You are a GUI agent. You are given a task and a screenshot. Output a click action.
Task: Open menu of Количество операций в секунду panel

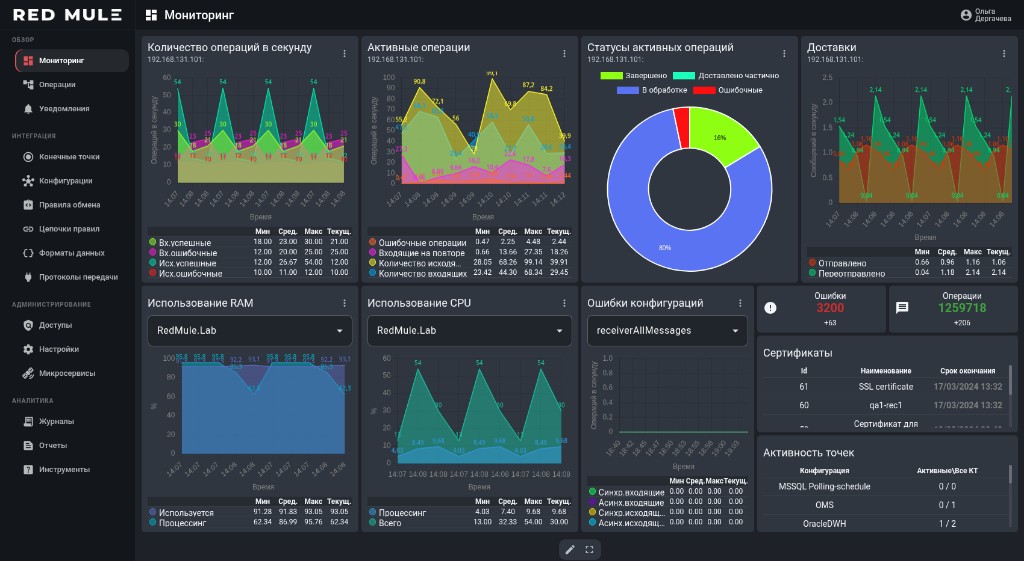[x=345, y=54]
